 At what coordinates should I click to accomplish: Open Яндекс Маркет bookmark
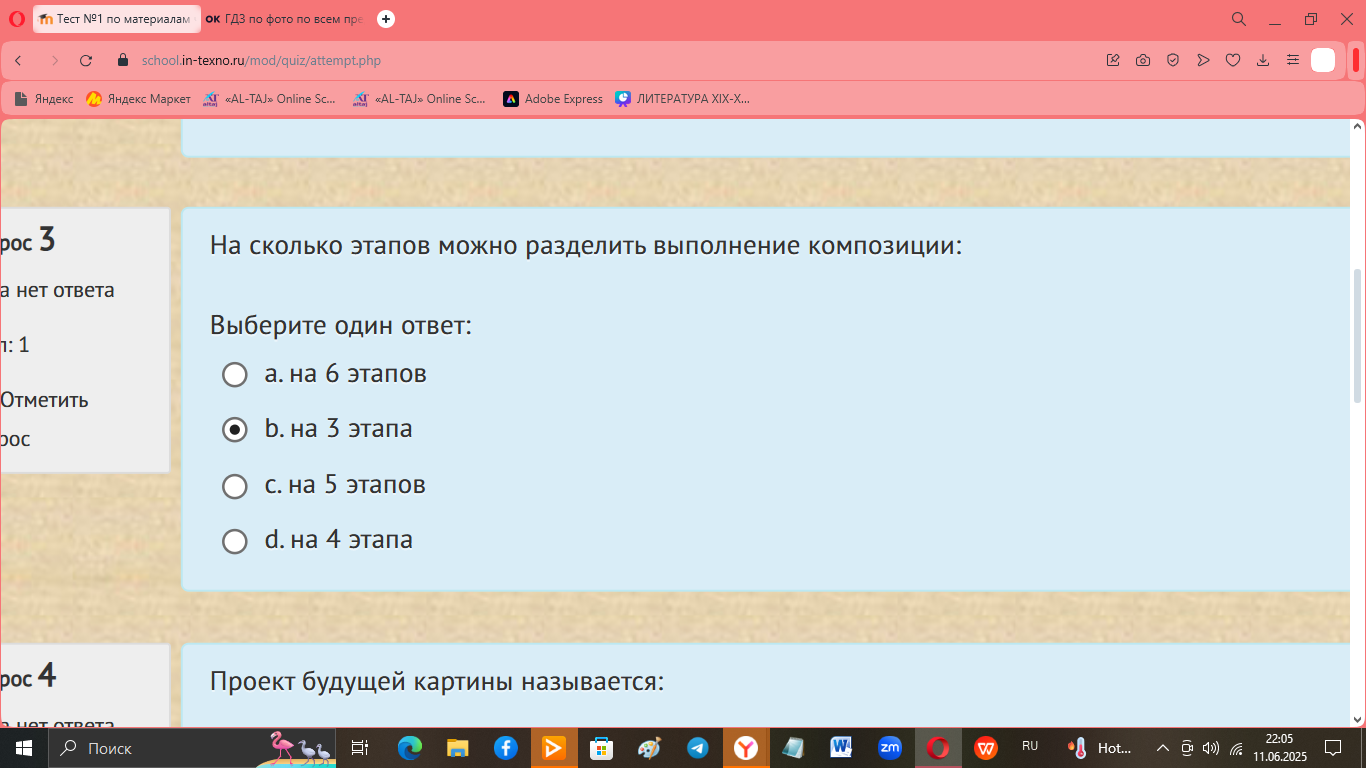138,99
